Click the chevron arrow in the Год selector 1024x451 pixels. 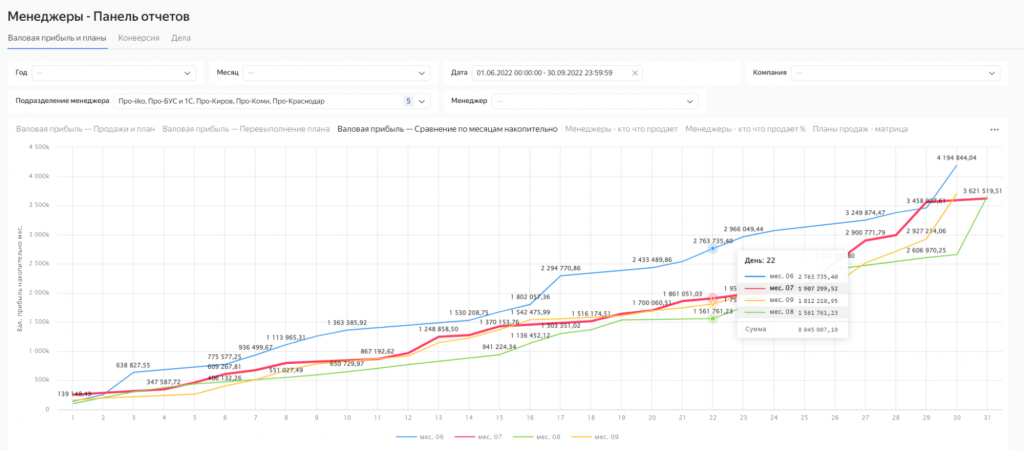click(x=188, y=73)
